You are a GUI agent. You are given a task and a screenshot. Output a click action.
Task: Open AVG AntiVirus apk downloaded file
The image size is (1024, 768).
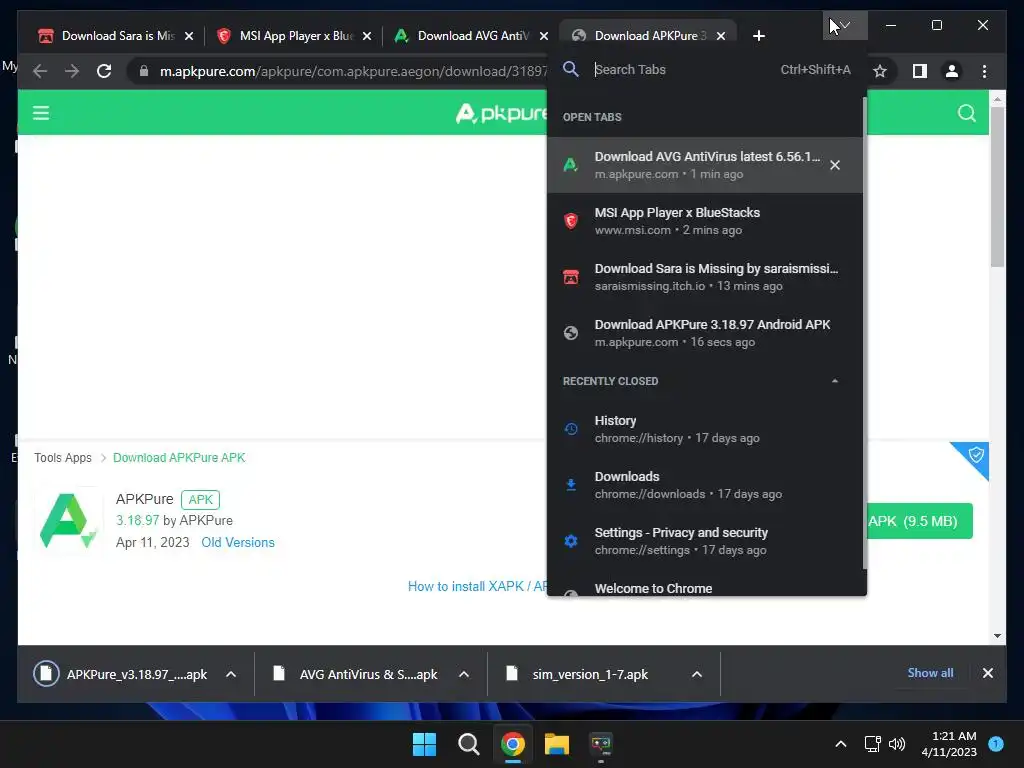(355, 675)
